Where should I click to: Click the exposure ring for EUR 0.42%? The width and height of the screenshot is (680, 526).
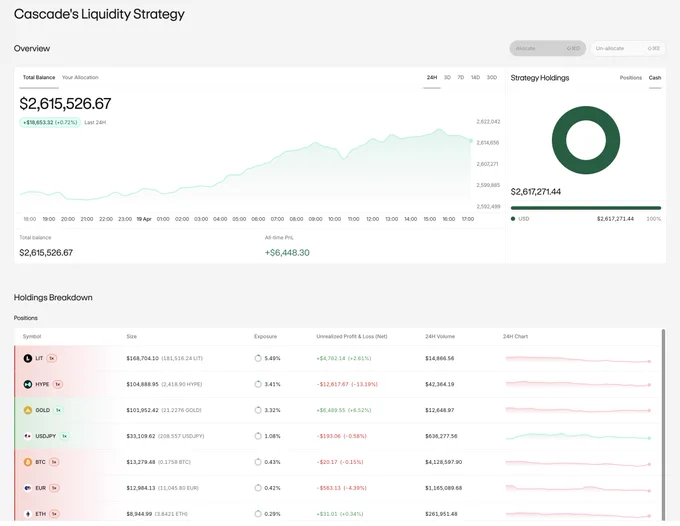coord(258,488)
